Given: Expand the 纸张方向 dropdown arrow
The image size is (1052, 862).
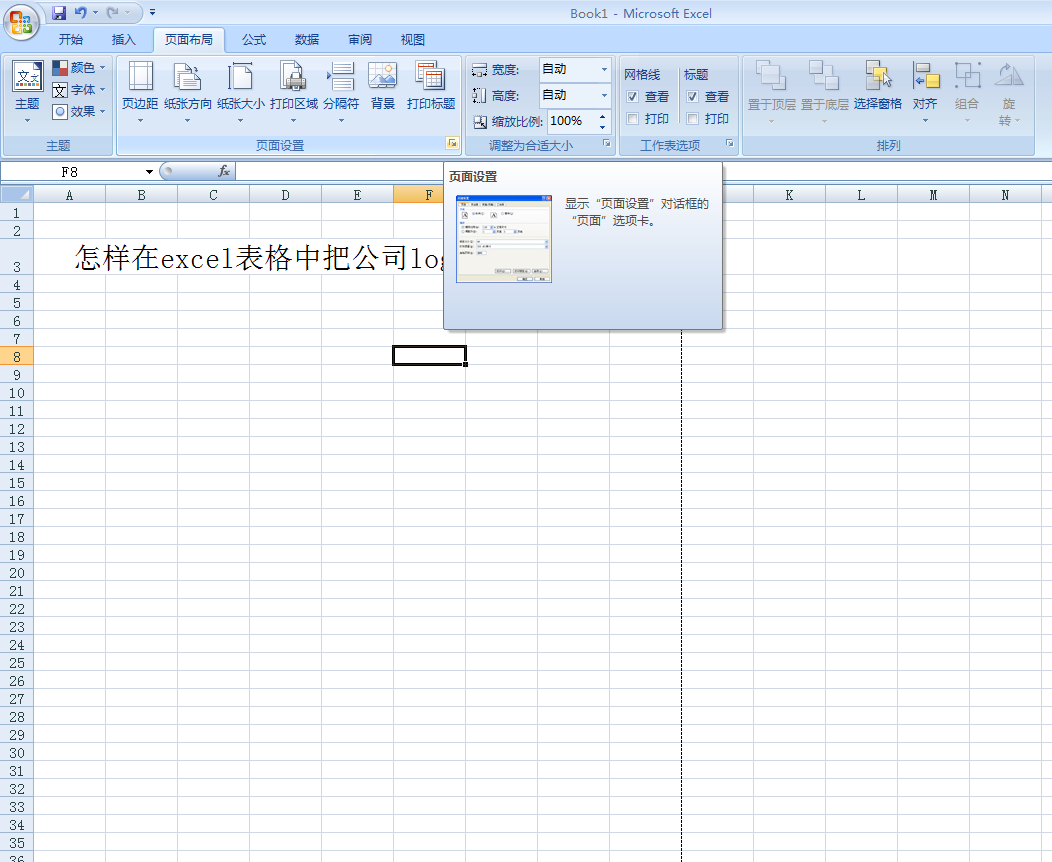Looking at the screenshot, I should [187, 121].
